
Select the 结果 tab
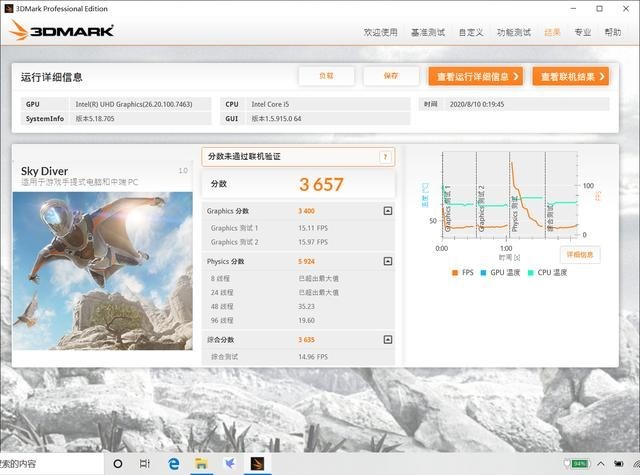(x=552, y=32)
